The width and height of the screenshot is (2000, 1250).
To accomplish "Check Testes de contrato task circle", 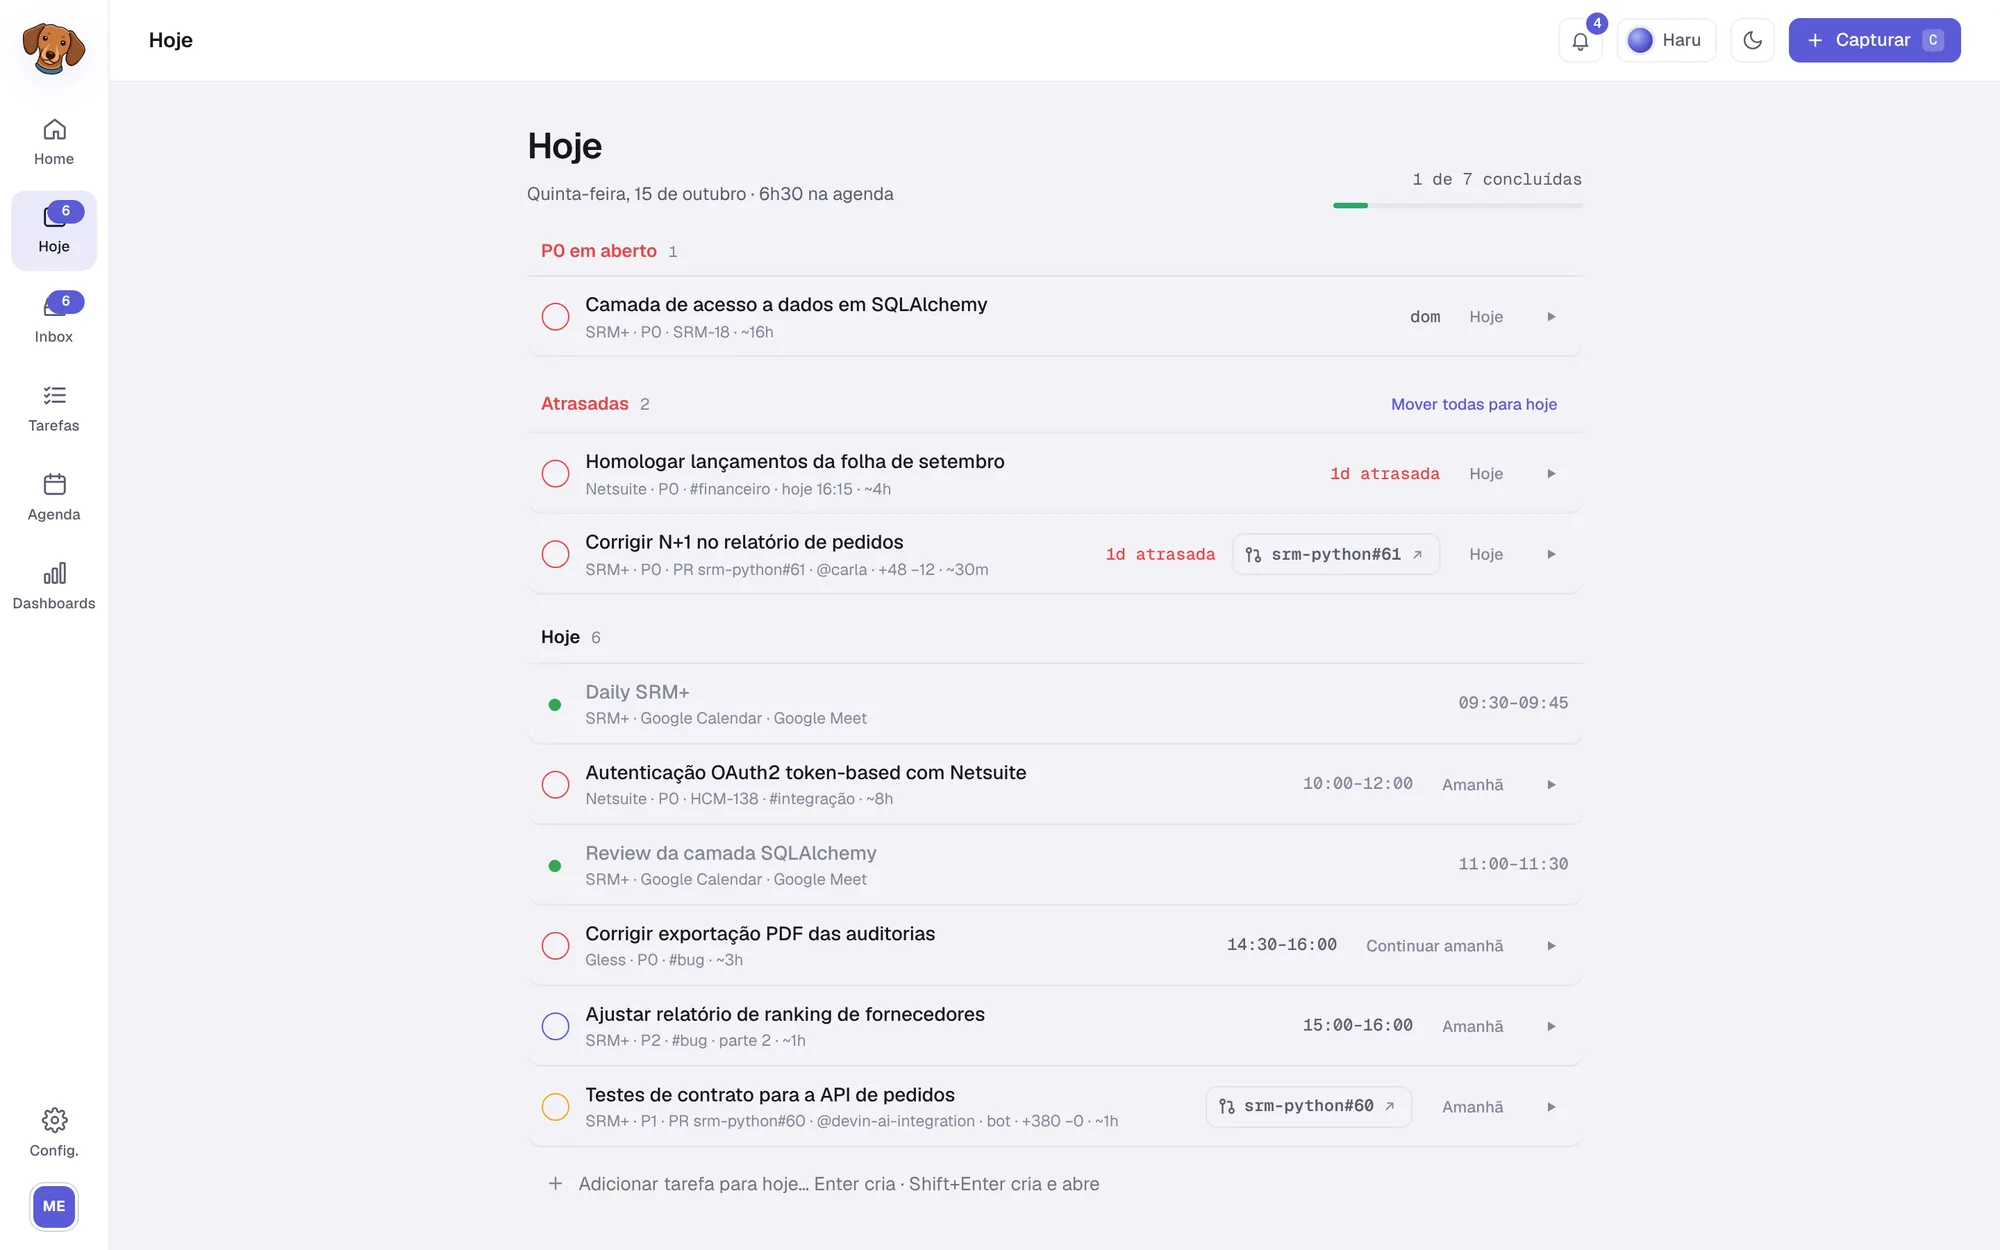I will (555, 1107).
